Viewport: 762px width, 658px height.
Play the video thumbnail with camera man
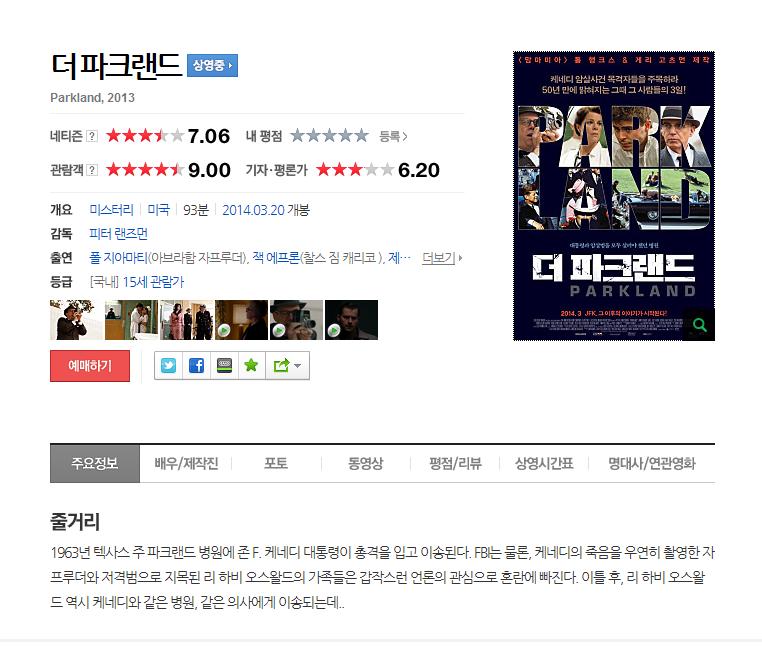(296, 320)
